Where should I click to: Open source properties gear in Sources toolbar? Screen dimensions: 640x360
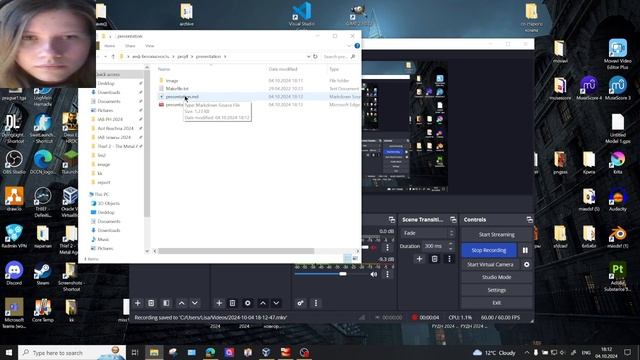pyautogui.click(x=247, y=303)
